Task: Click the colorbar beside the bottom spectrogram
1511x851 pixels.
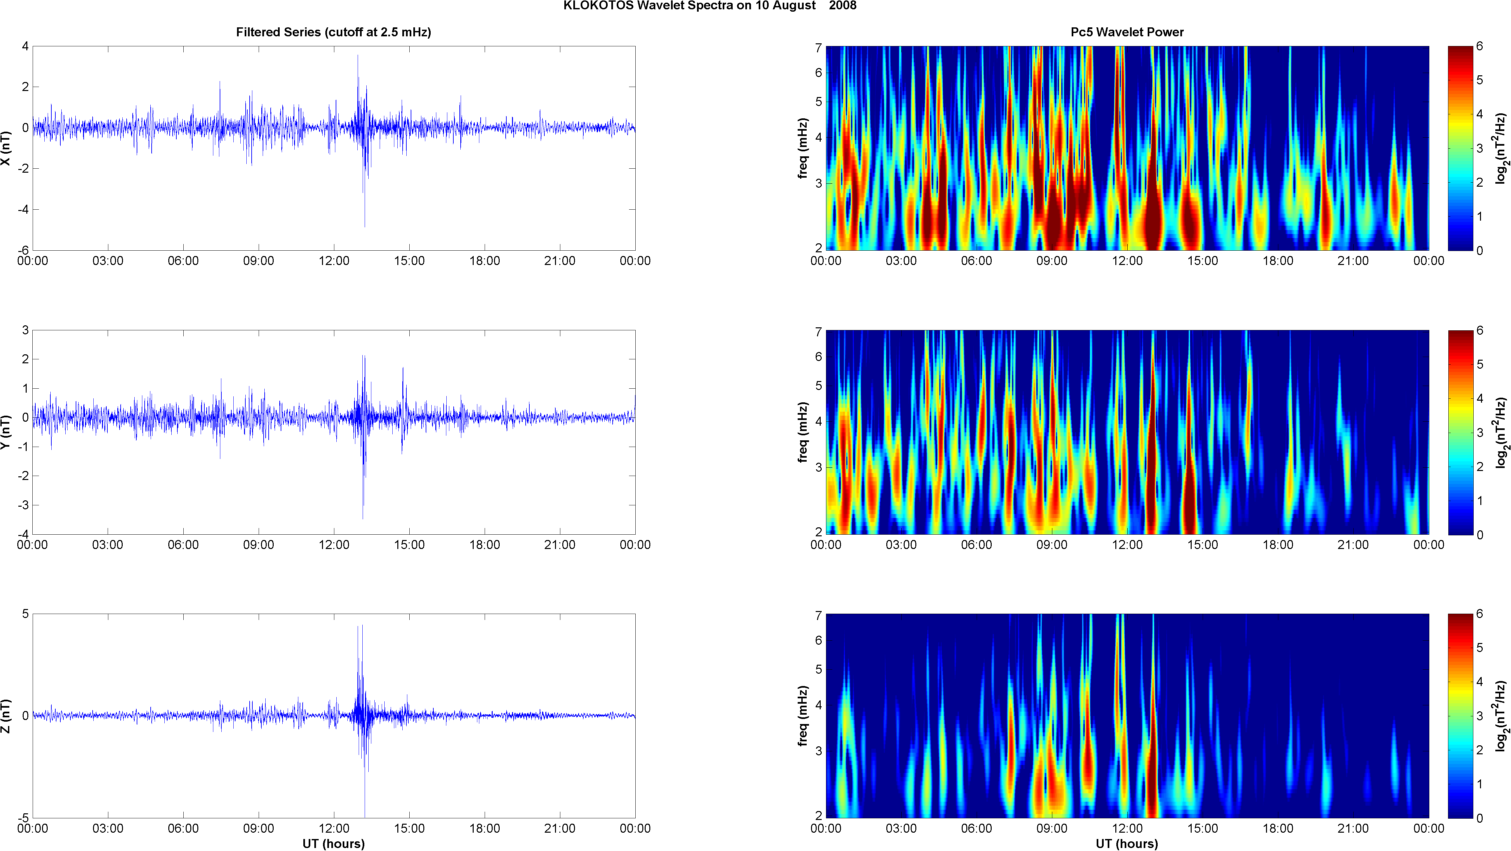Action: [1460, 716]
